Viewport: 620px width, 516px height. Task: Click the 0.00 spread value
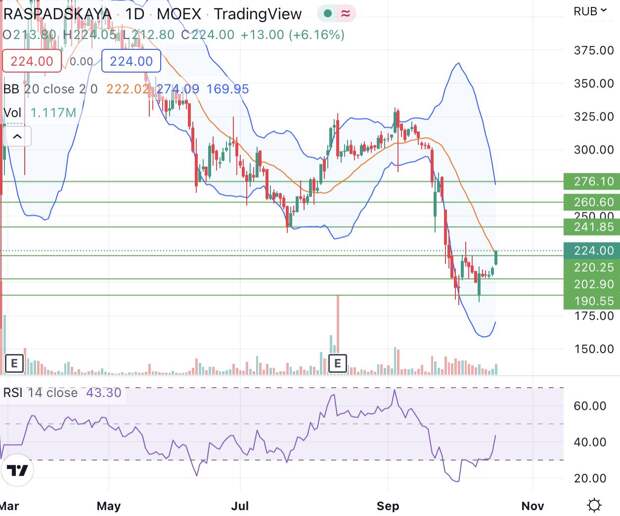81,61
